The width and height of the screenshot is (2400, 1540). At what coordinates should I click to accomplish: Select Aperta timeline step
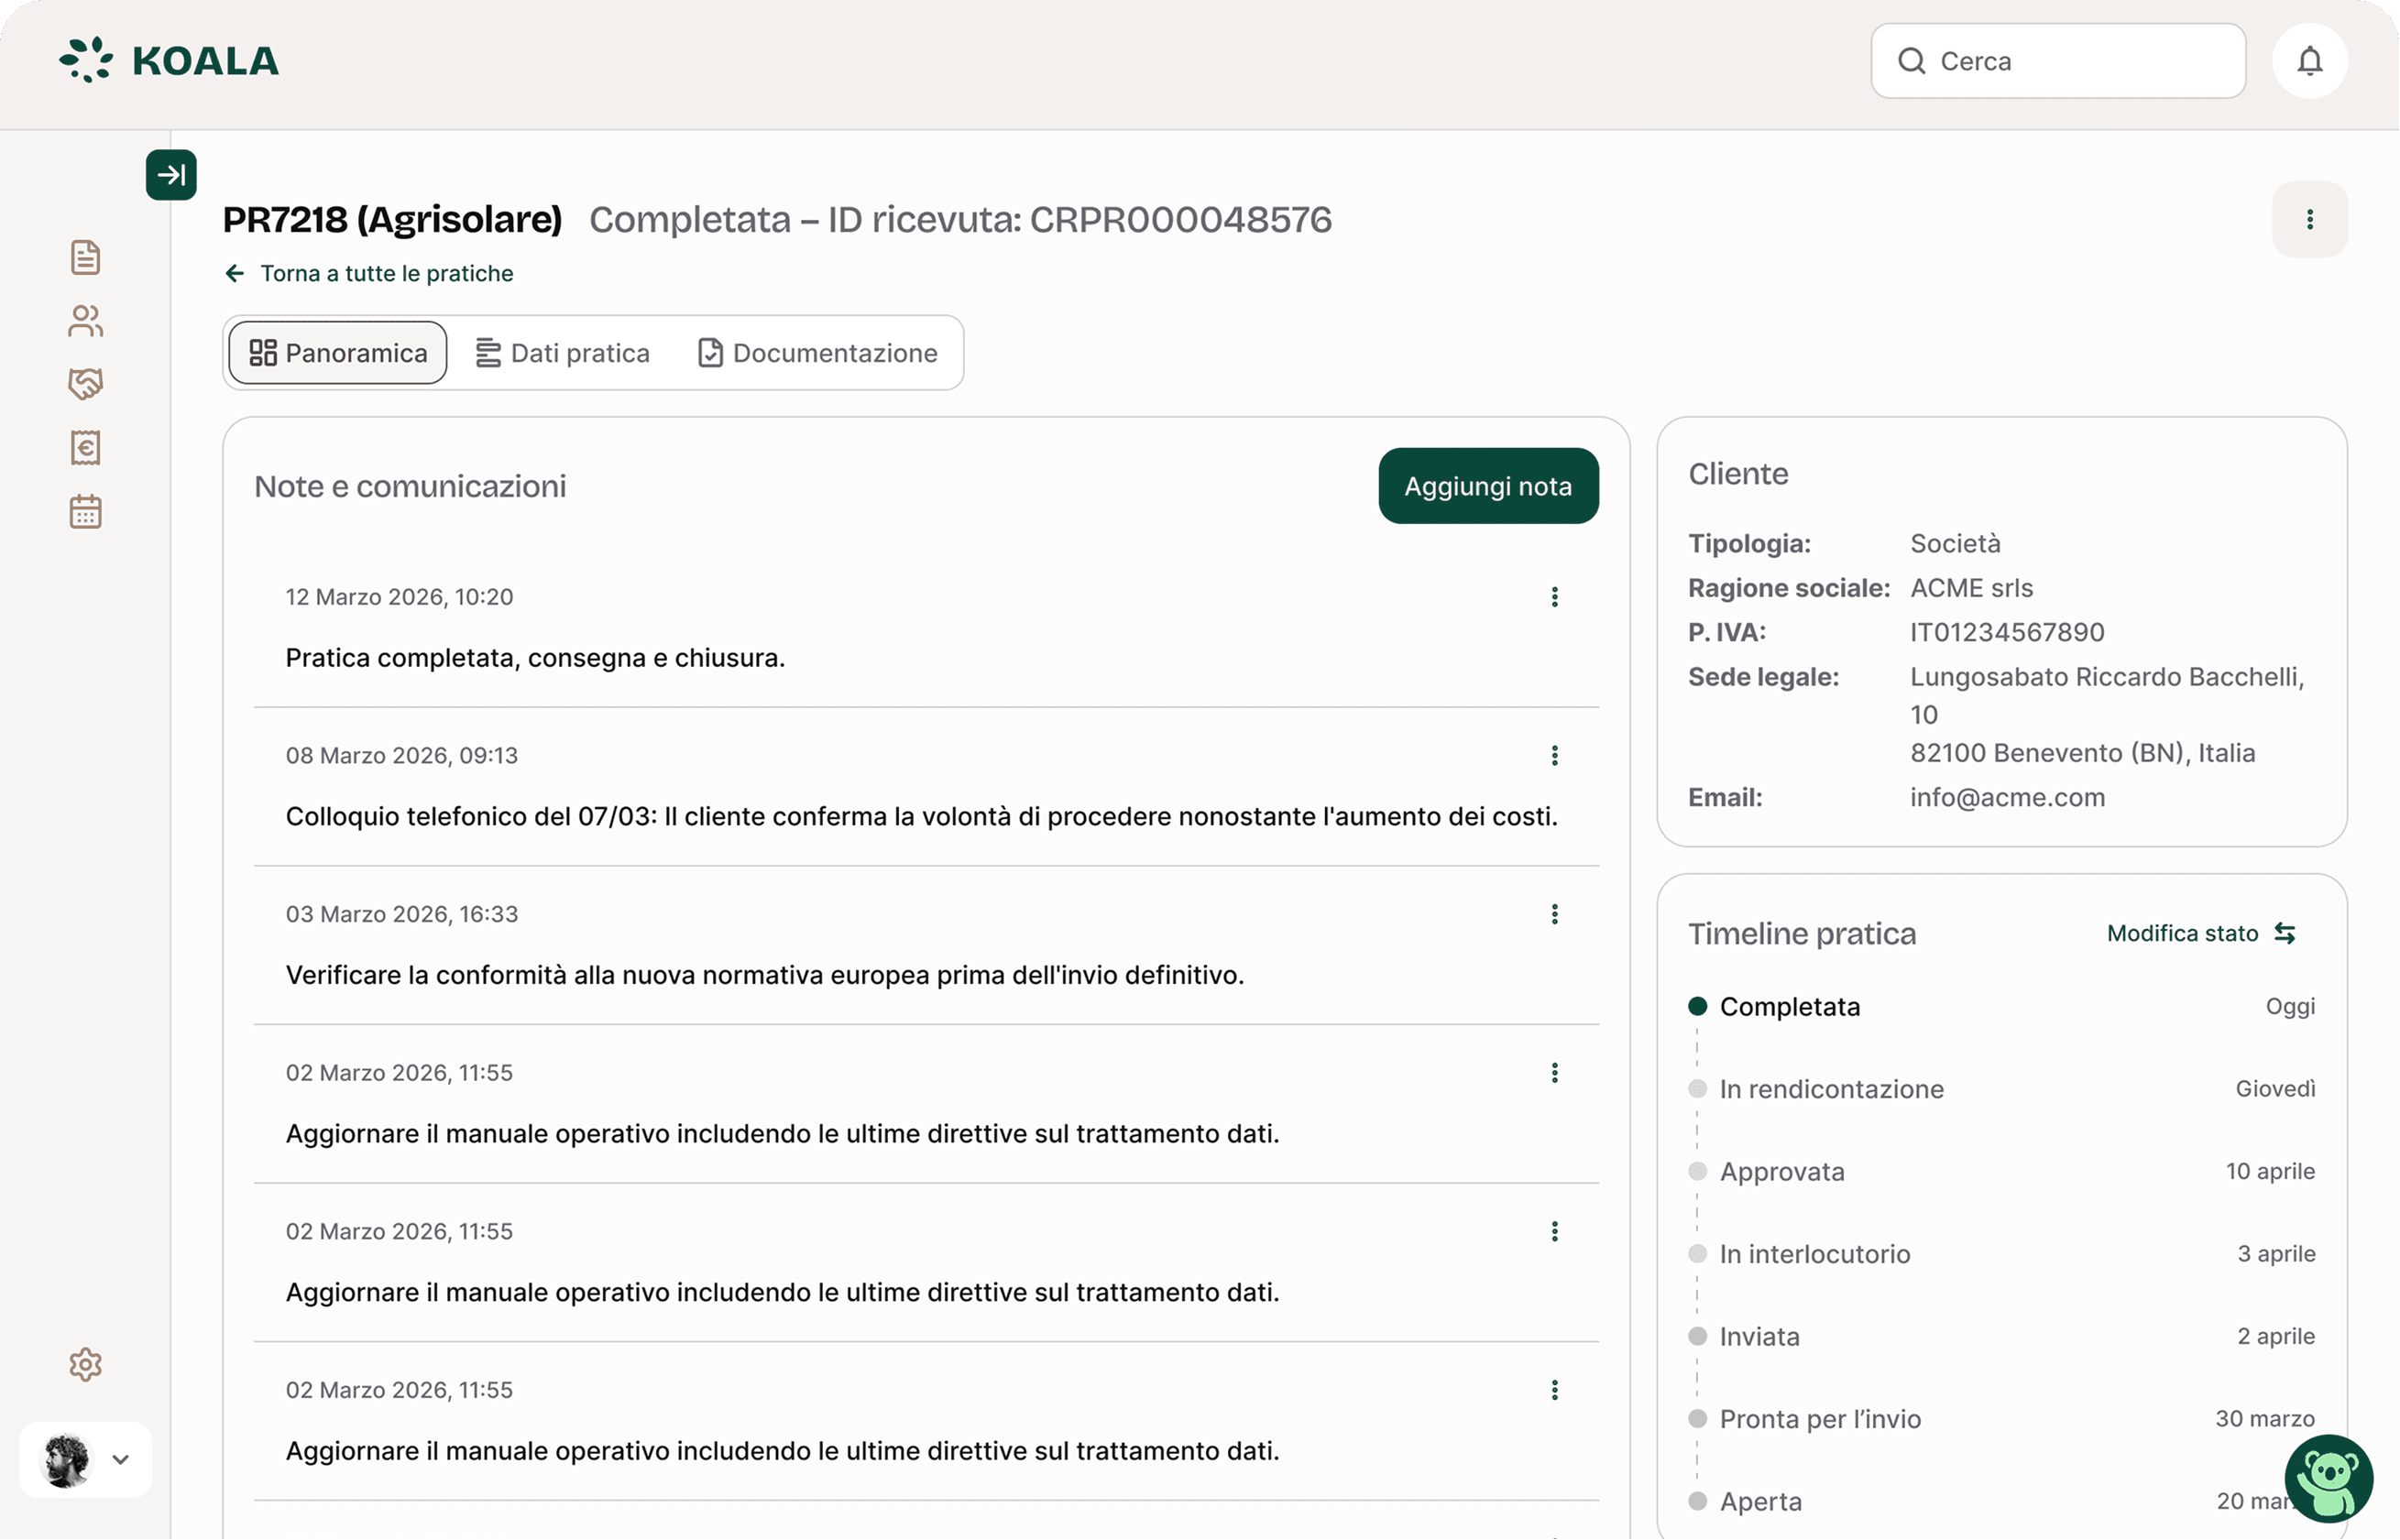coord(1761,1502)
